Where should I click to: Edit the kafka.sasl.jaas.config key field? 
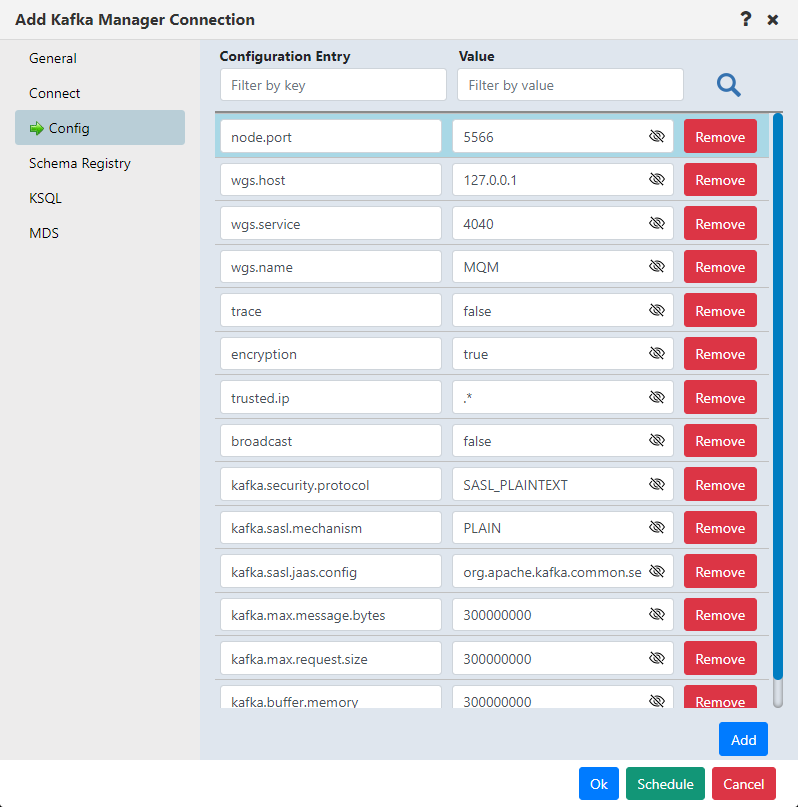click(331, 572)
